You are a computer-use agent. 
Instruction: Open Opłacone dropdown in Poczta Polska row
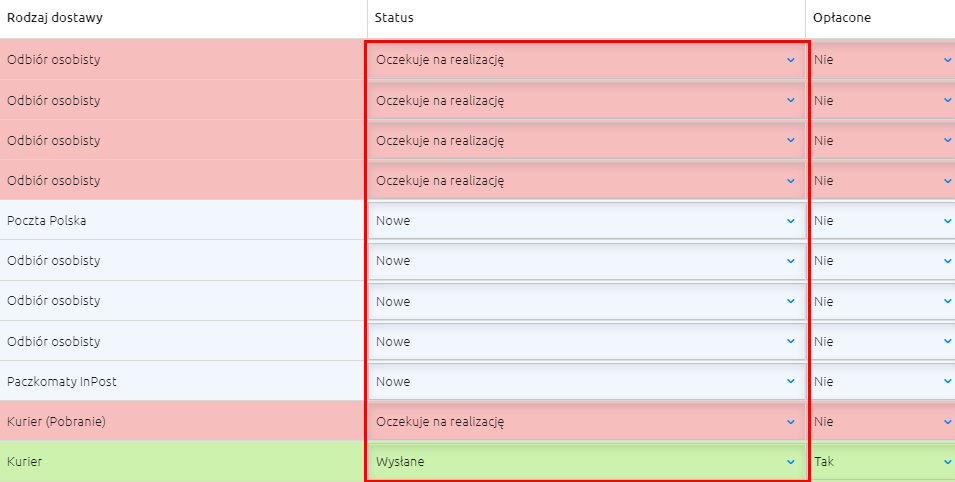883,221
